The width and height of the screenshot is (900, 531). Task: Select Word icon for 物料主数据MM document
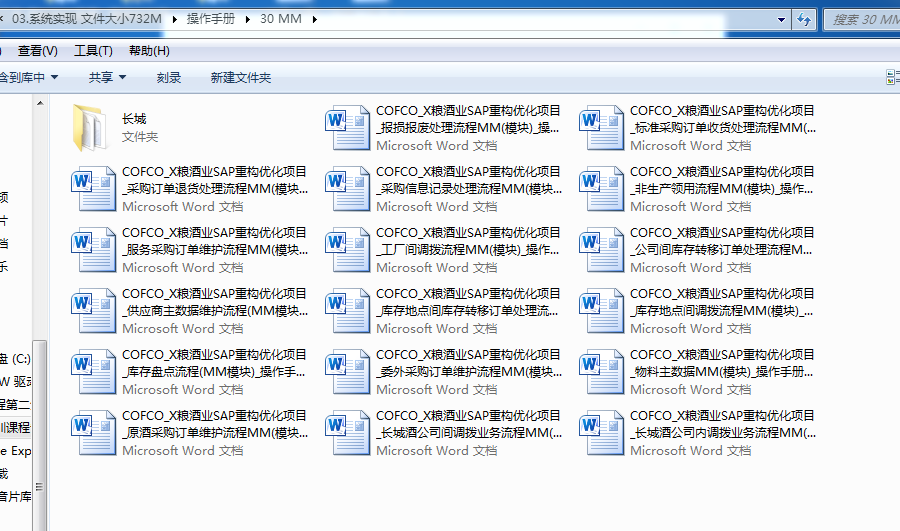[601, 371]
